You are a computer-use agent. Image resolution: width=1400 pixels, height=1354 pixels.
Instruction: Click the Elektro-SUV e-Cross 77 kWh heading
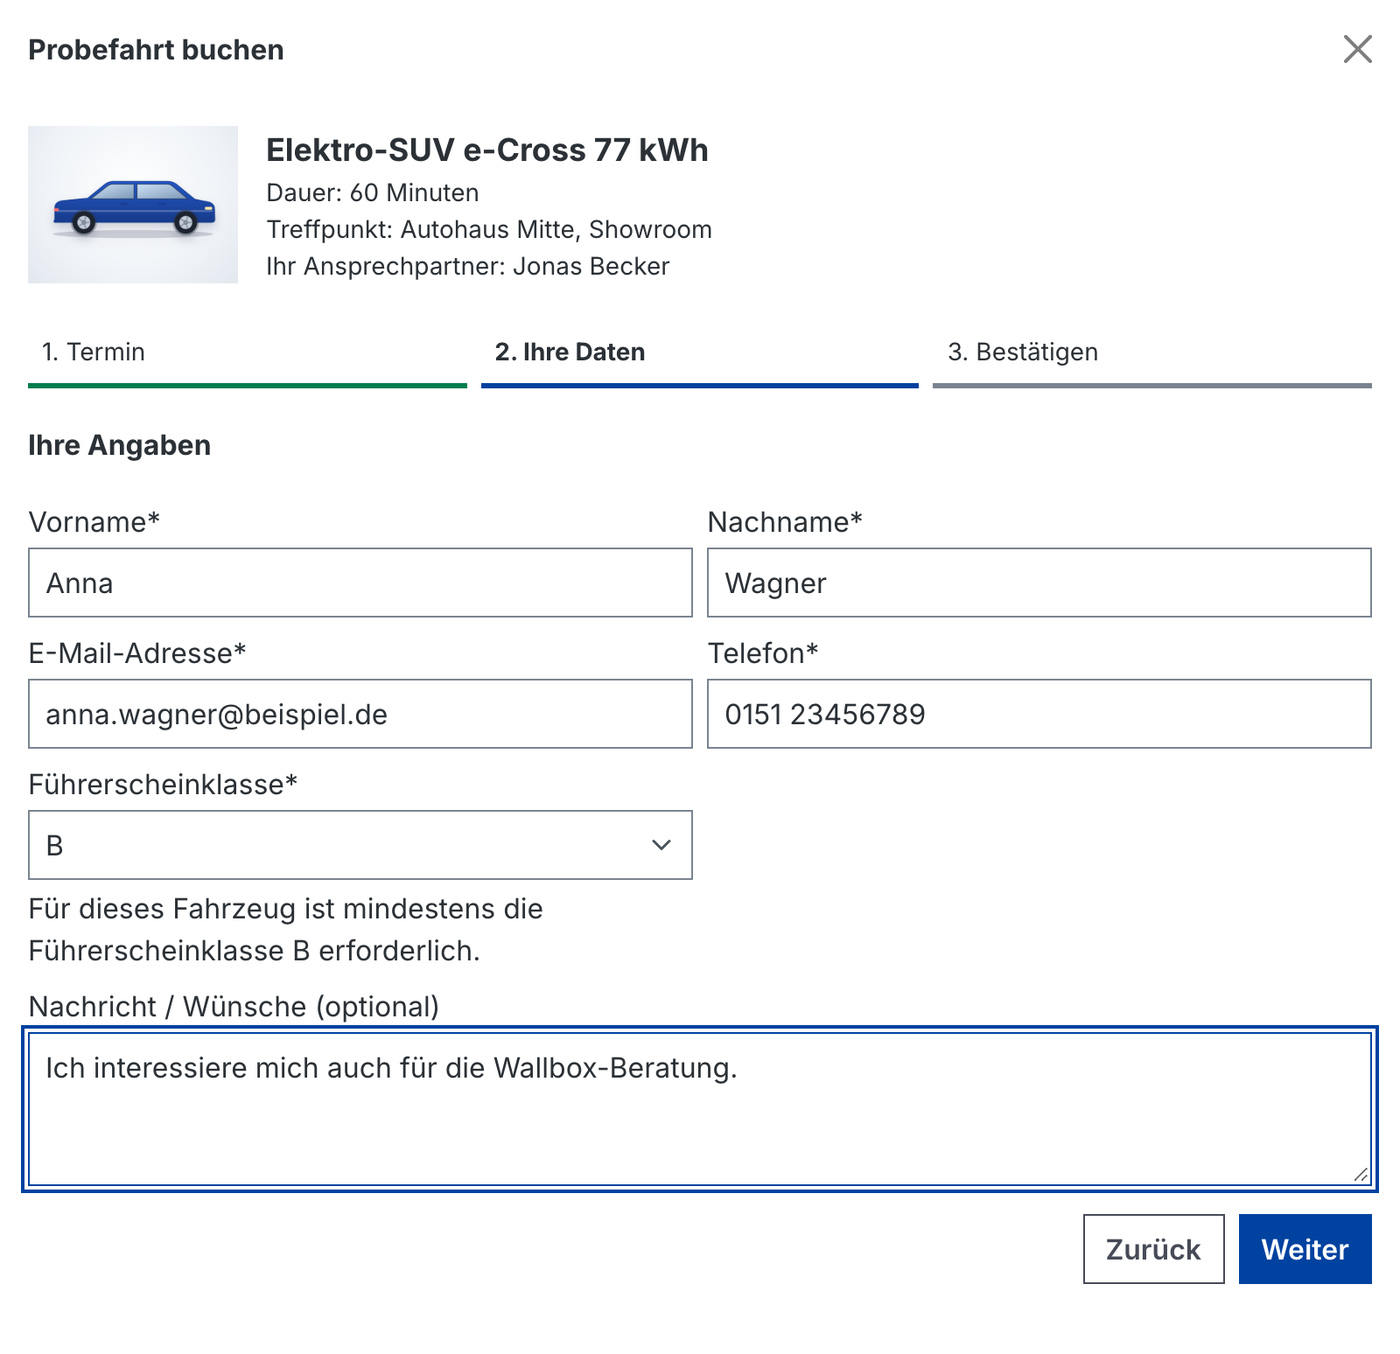487,150
